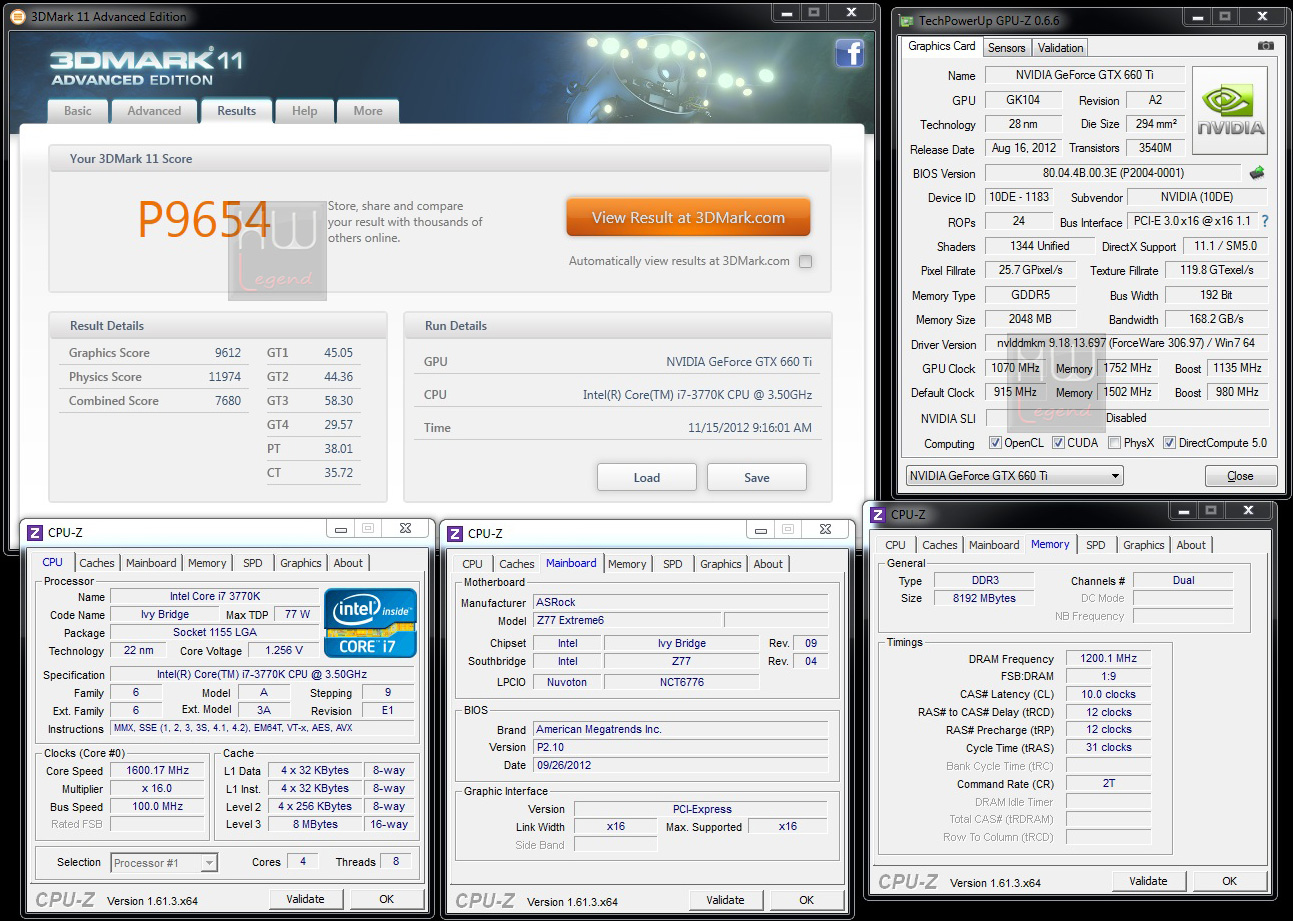Image resolution: width=1293 pixels, height=921 pixels.
Task: Click Combined Score value 7680
Action: coord(227,401)
